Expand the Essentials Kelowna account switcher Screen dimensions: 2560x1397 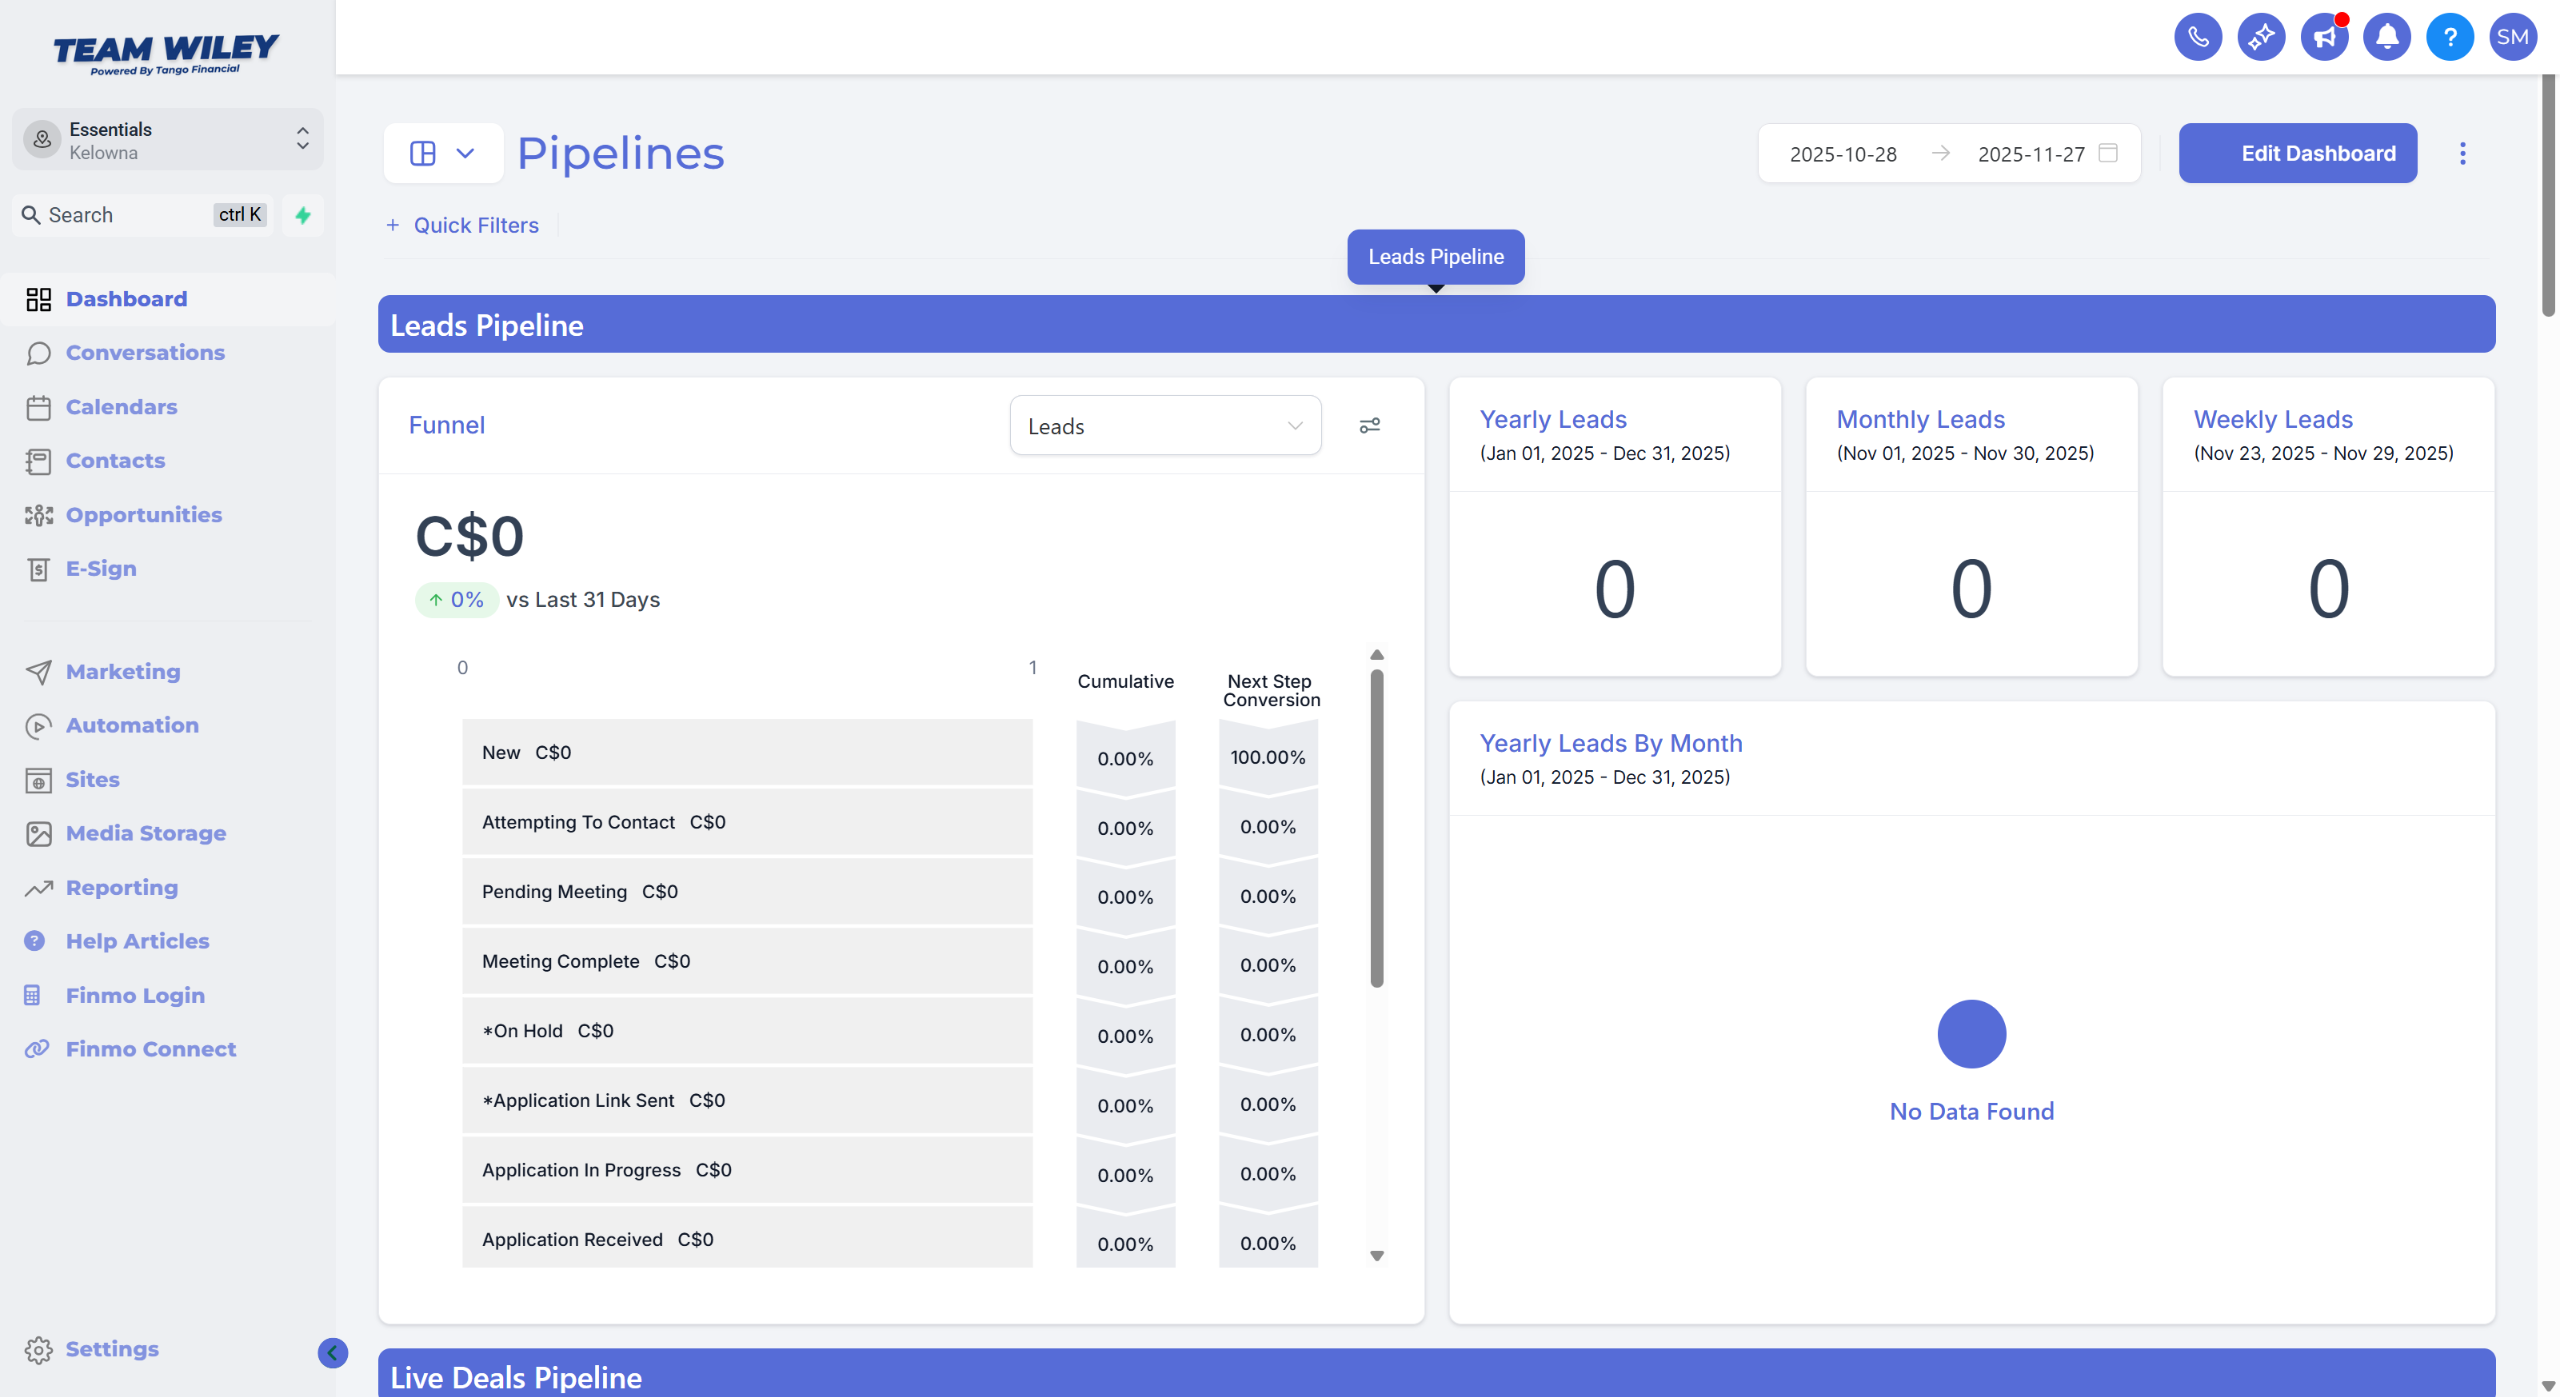[x=168, y=140]
